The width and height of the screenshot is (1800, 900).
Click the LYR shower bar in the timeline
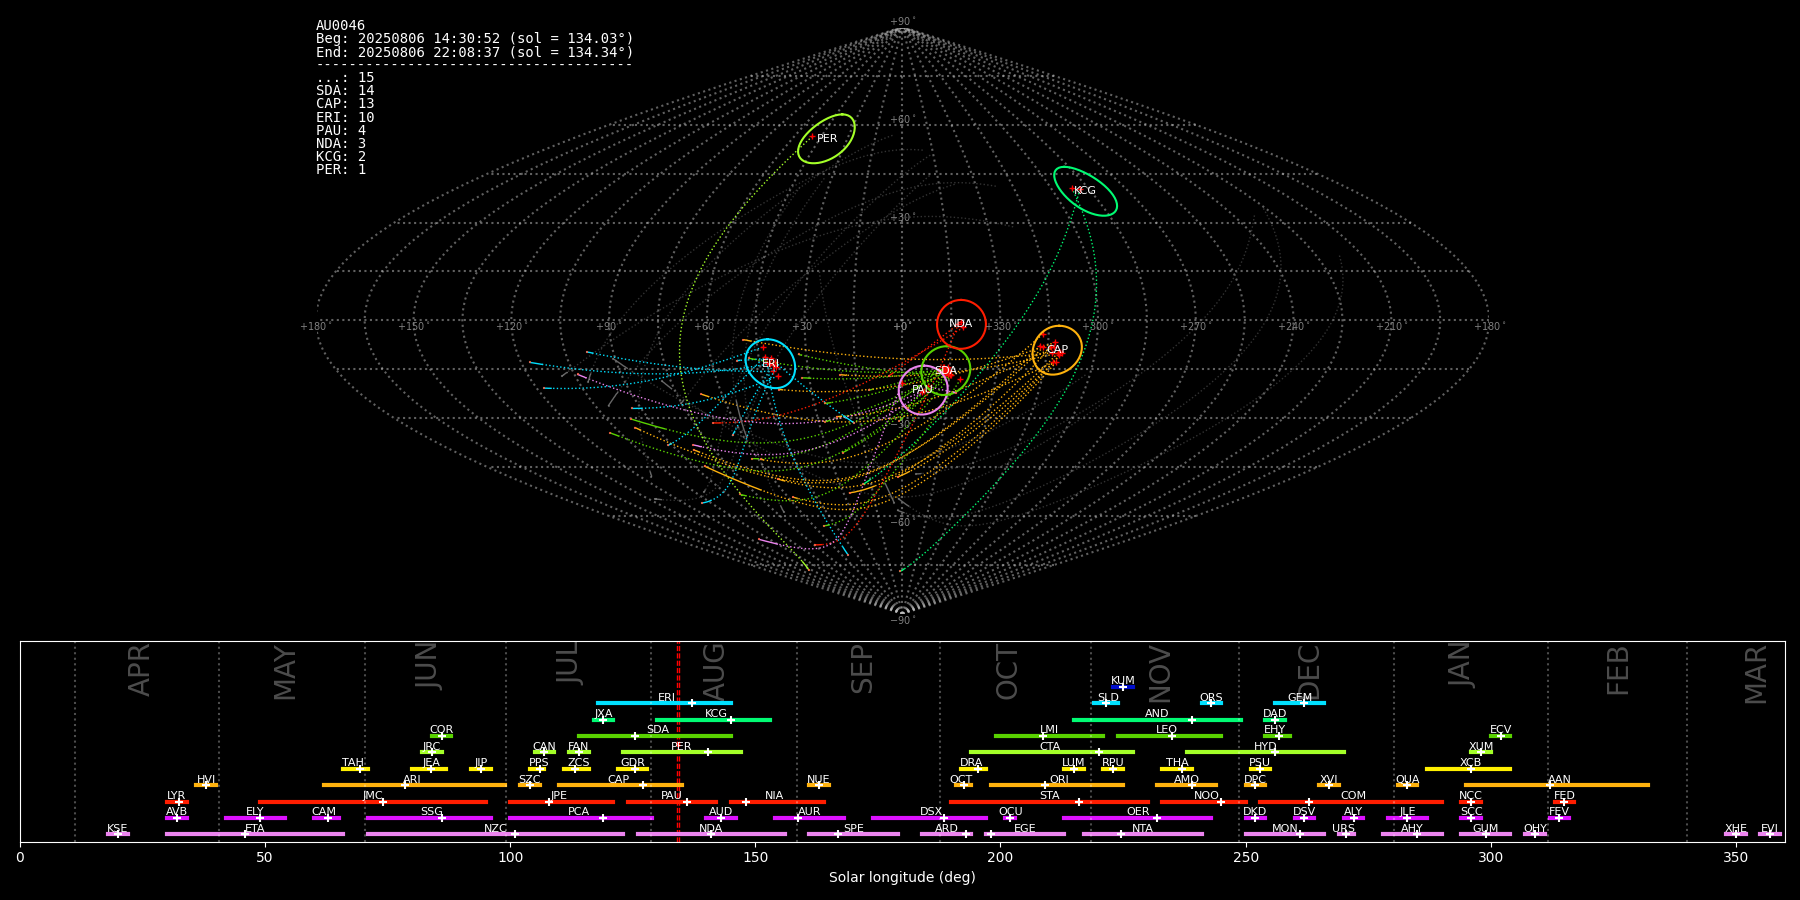pyautogui.click(x=177, y=801)
